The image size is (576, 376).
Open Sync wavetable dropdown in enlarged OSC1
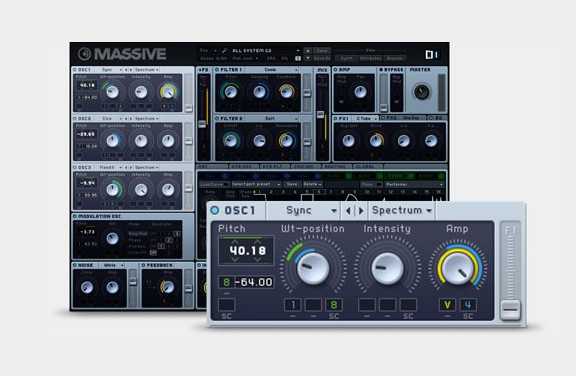pos(303,210)
